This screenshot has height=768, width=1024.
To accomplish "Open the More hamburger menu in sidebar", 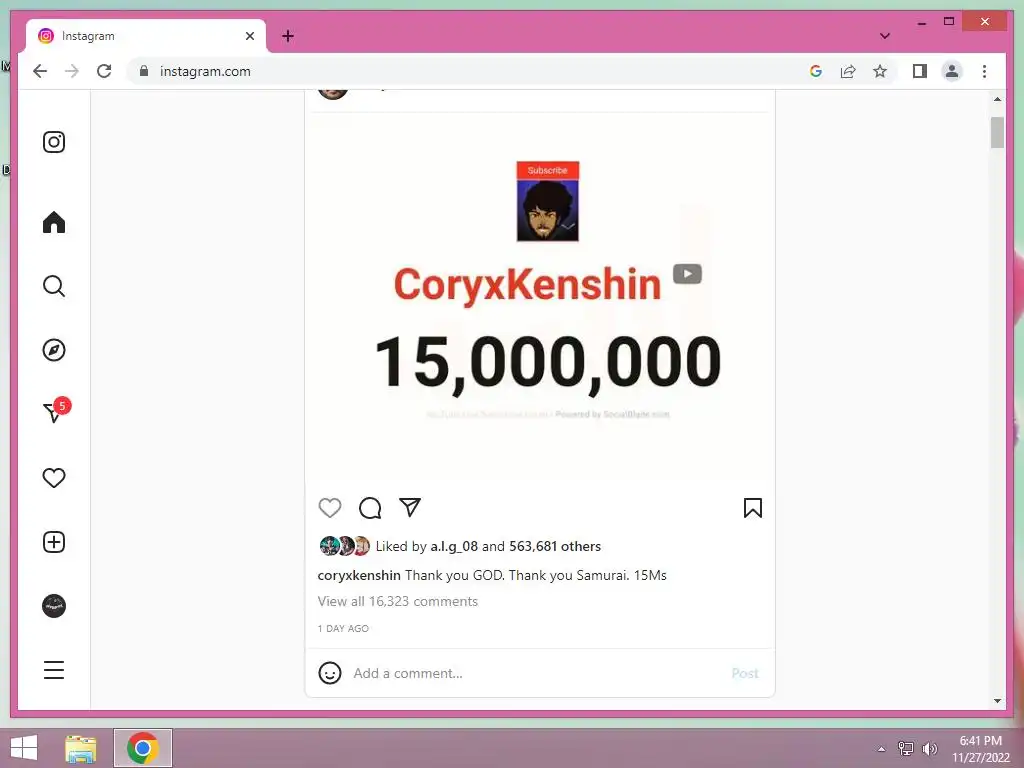I will click(x=54, y=670).
